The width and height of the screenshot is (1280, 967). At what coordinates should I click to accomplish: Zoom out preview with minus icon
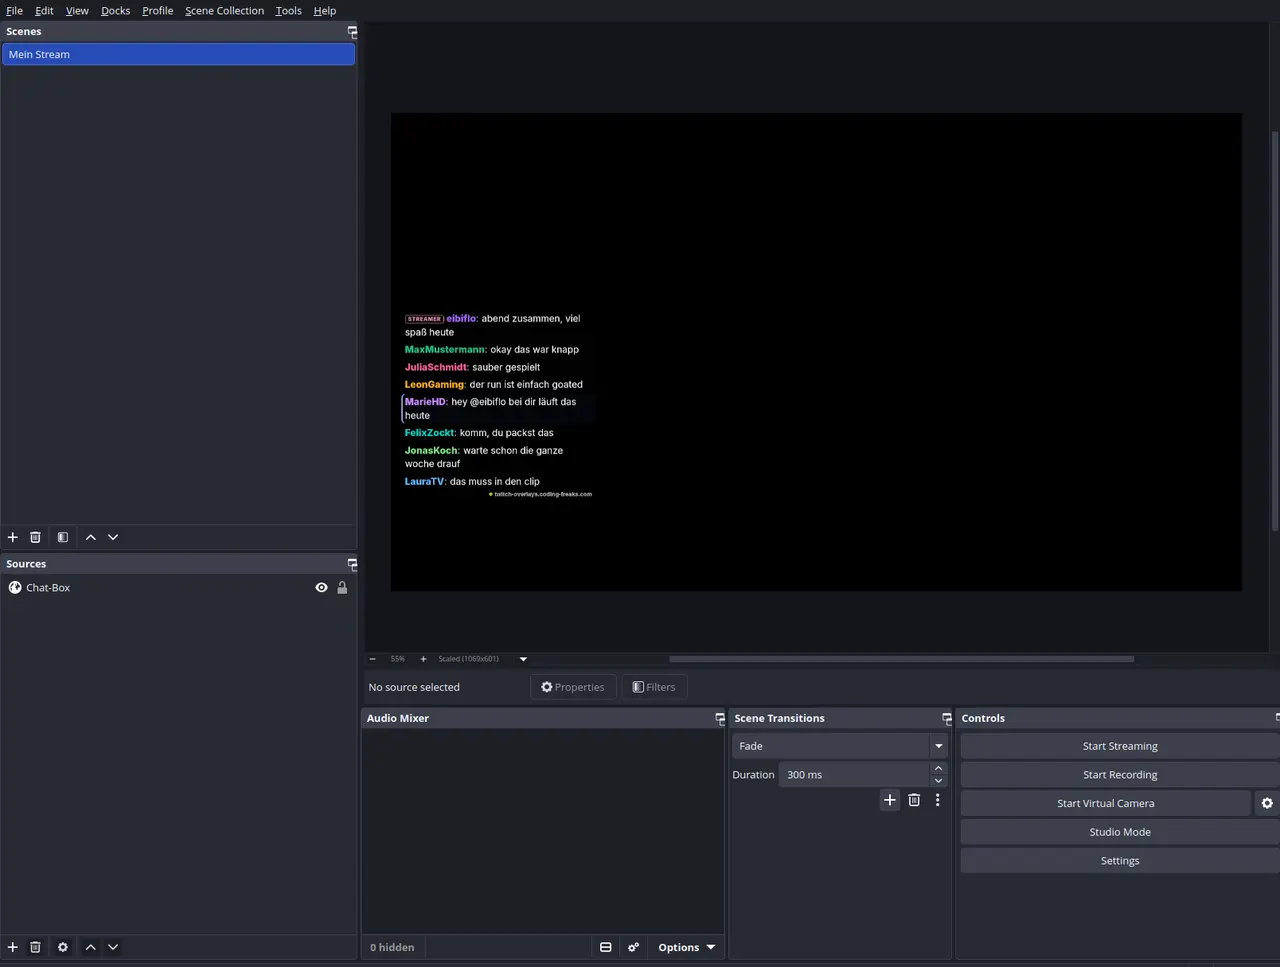[373, 659]
